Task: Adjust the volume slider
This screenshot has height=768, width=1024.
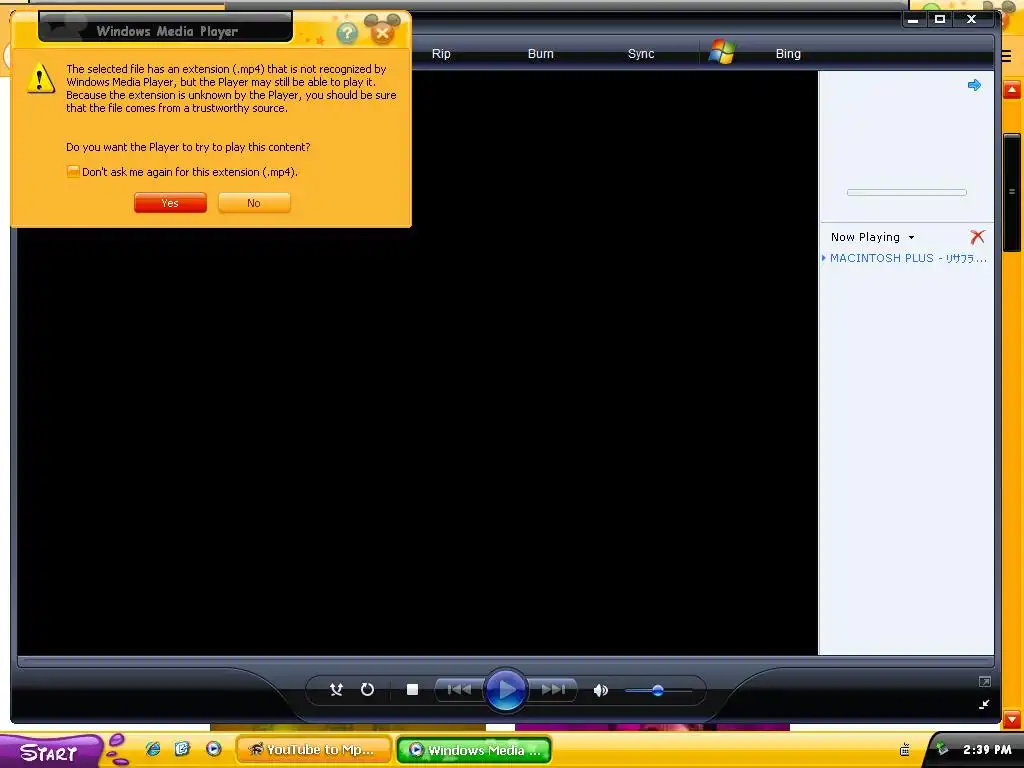Action: tap(658, 690)
